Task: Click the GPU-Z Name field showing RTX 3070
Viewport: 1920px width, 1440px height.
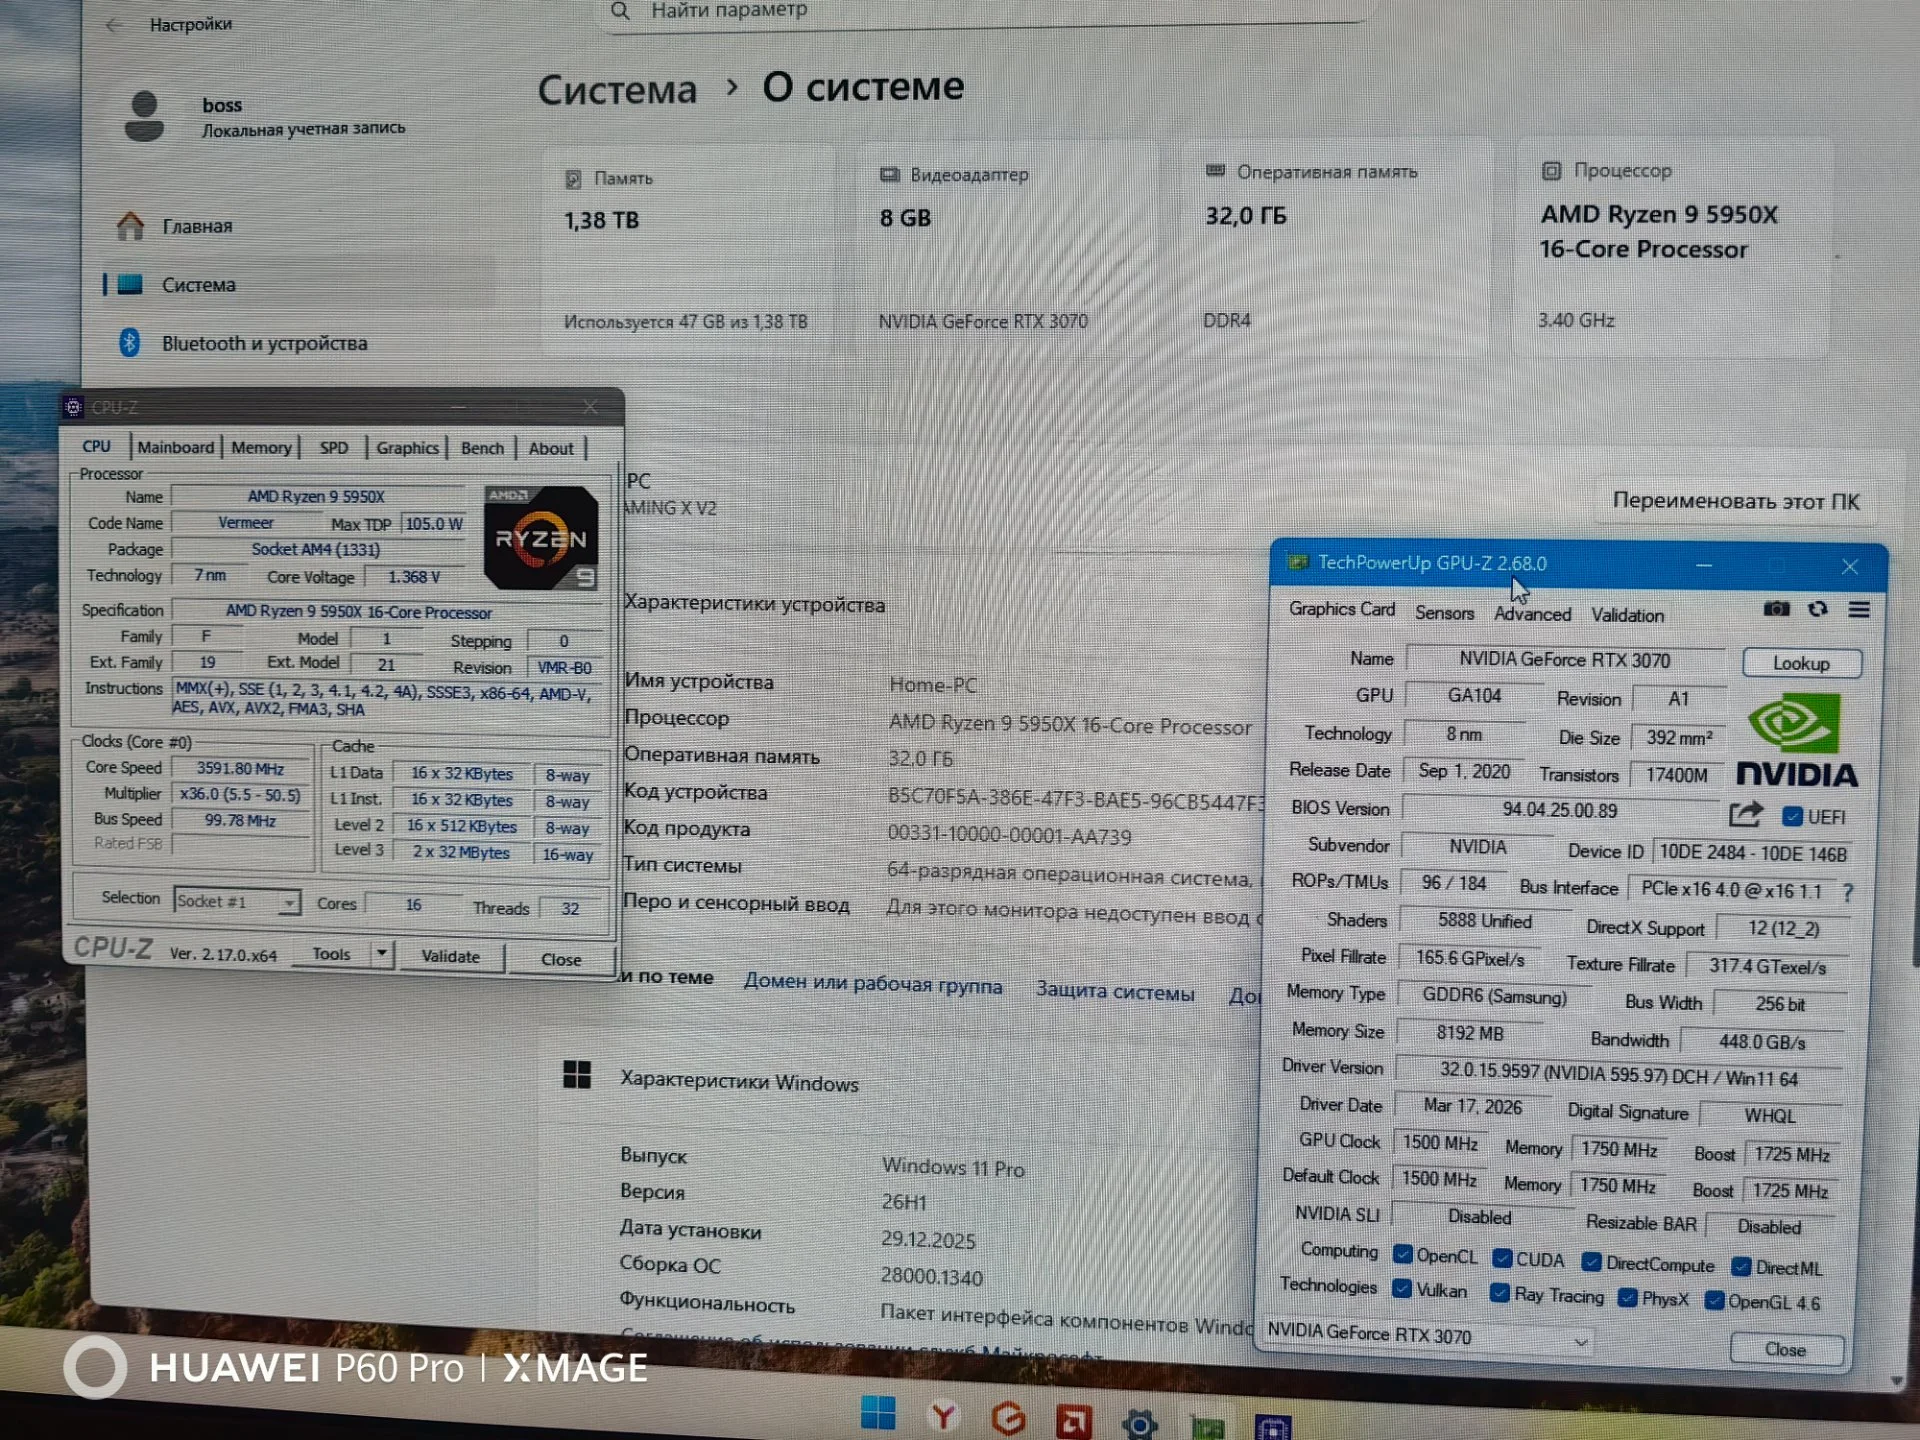Action: point(1565,660)
